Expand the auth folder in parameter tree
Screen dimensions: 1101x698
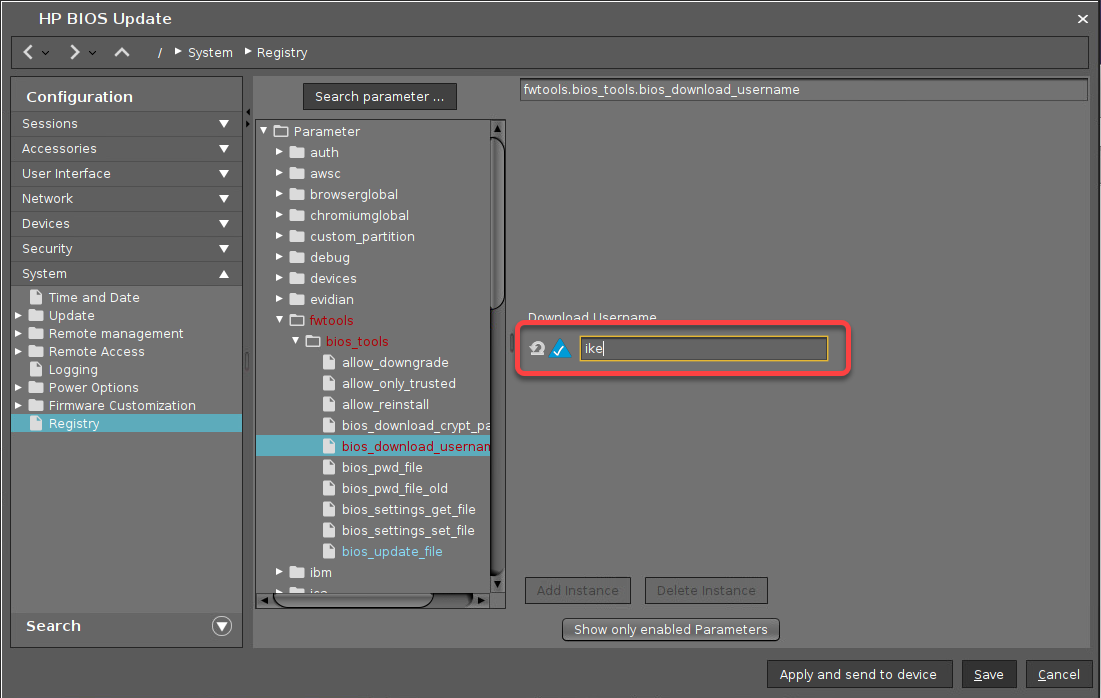tap(280, 152)
